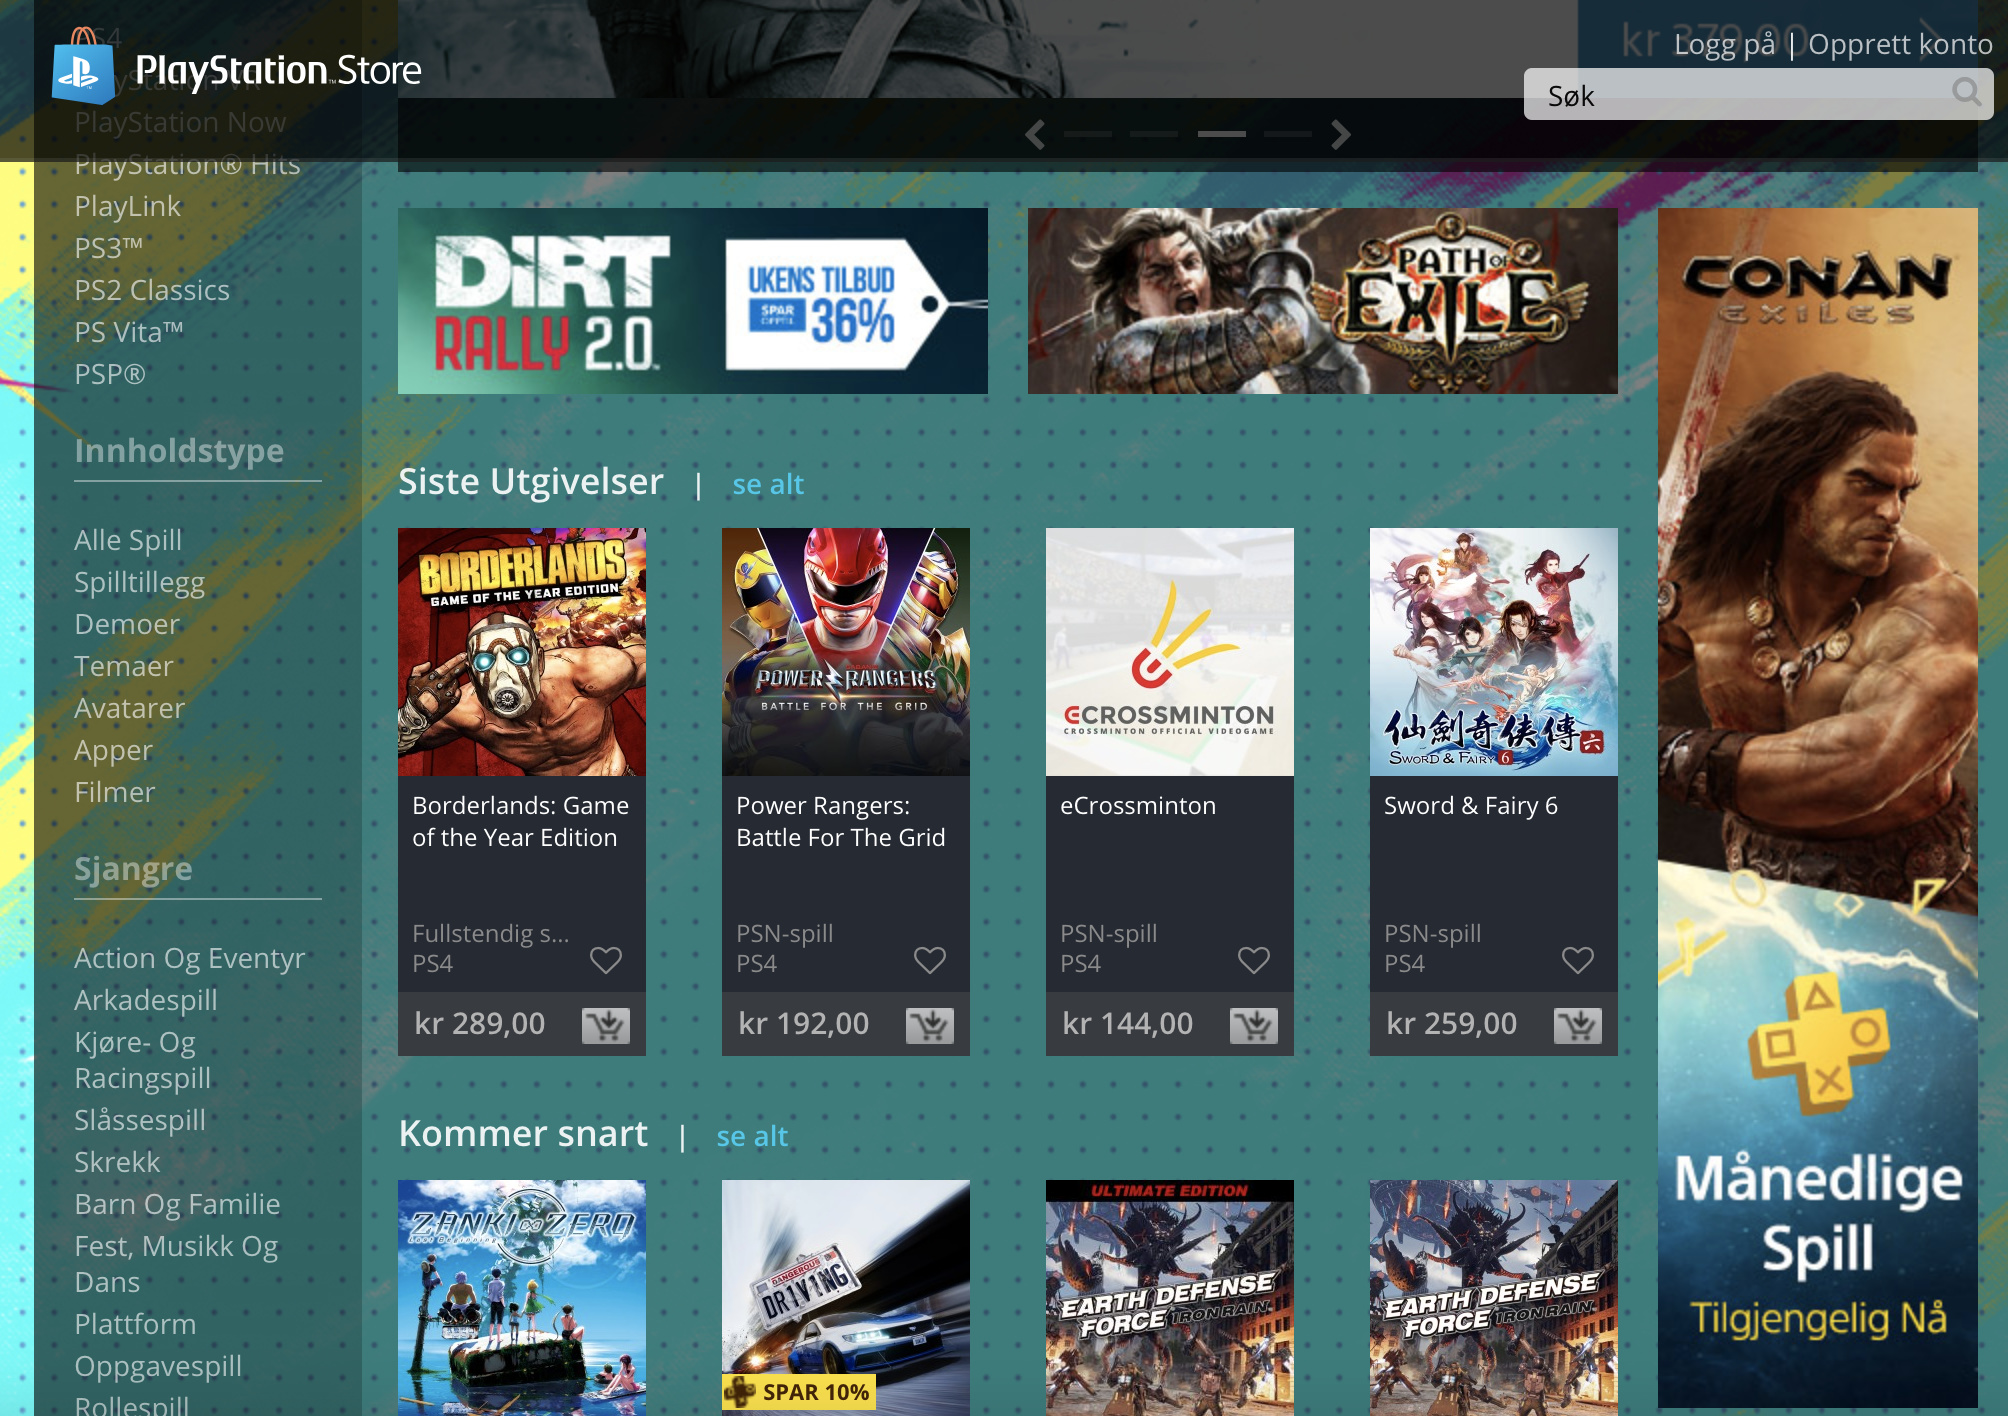Open Alle Spill in the sidebar
Screen dimensions: 2008x1416
click(x=128, y=540)
